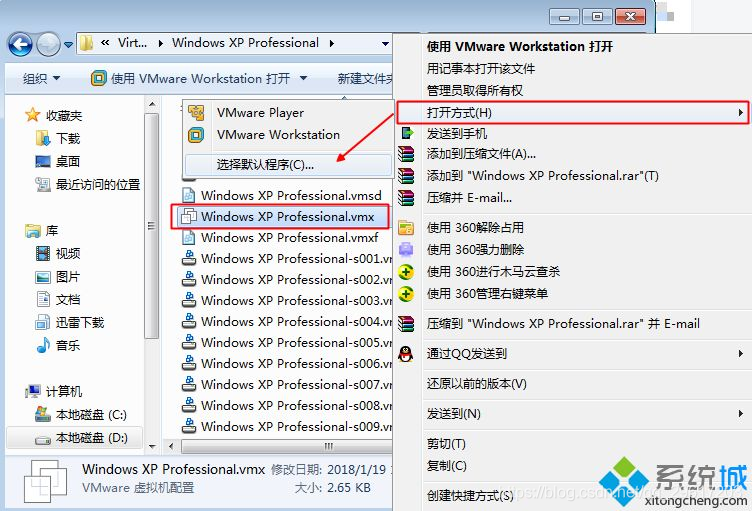752x511 pixels.
Task: Choose 发送到手机 in context menu
Action: click(x=457, y=133)
